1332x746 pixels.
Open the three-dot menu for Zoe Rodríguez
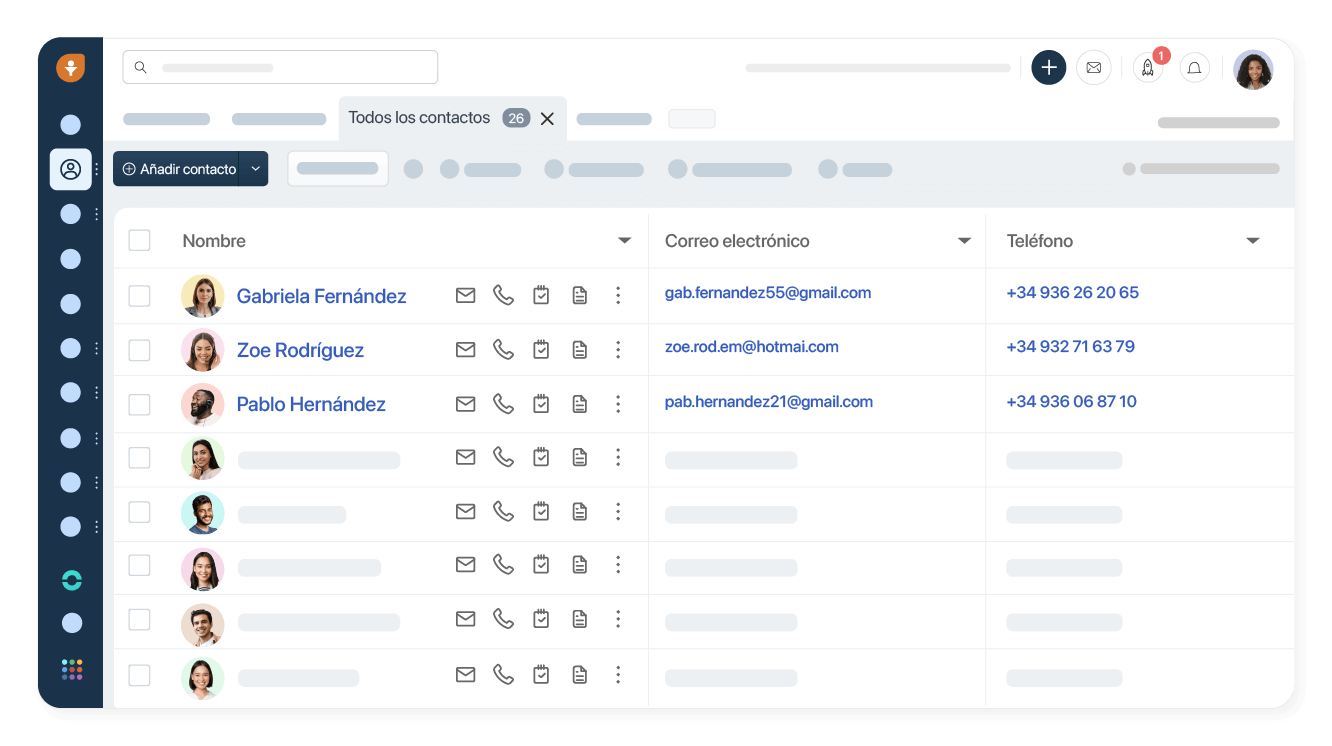[x=618, y=349]
